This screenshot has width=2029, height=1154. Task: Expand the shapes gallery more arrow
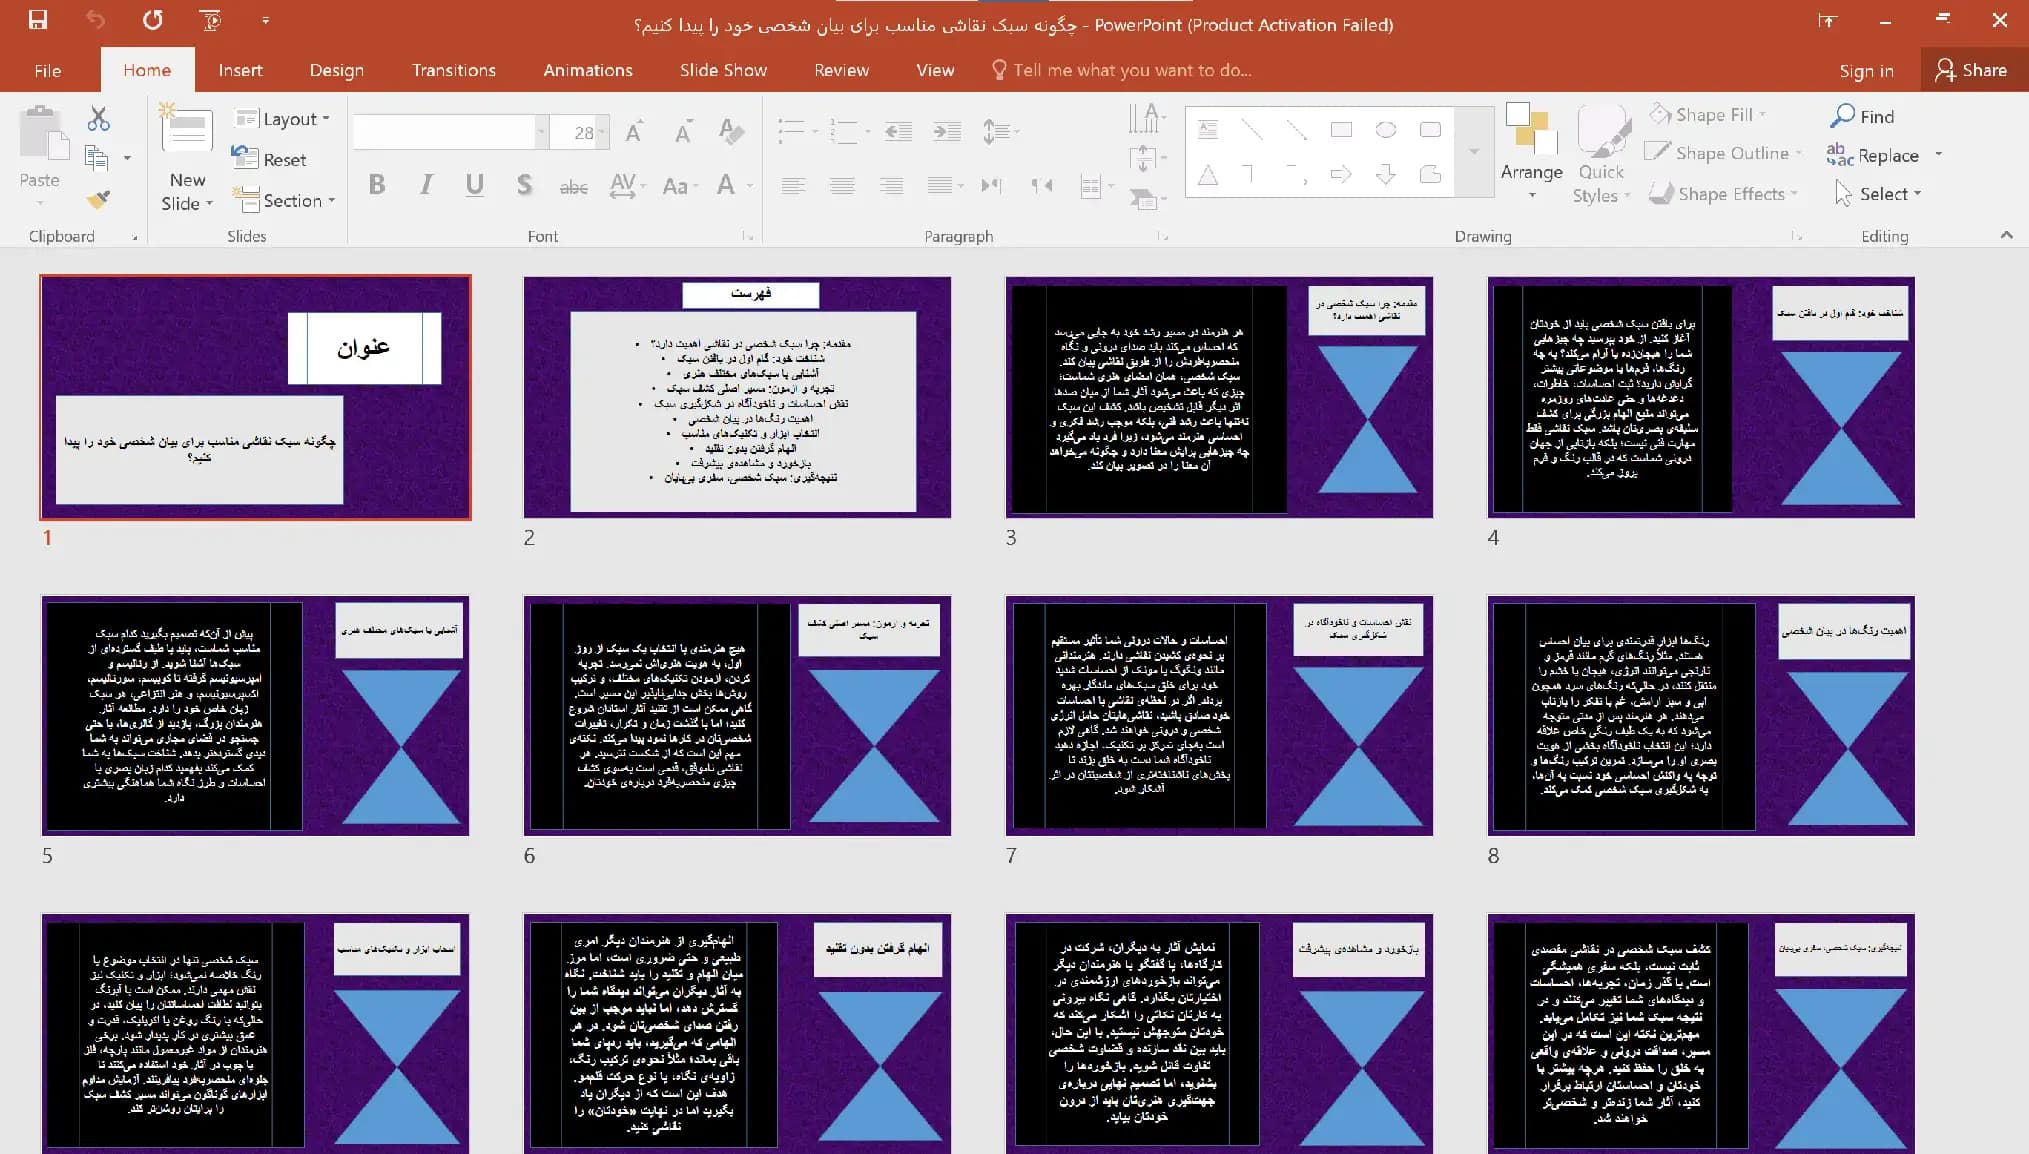[x=1473, y=152]
